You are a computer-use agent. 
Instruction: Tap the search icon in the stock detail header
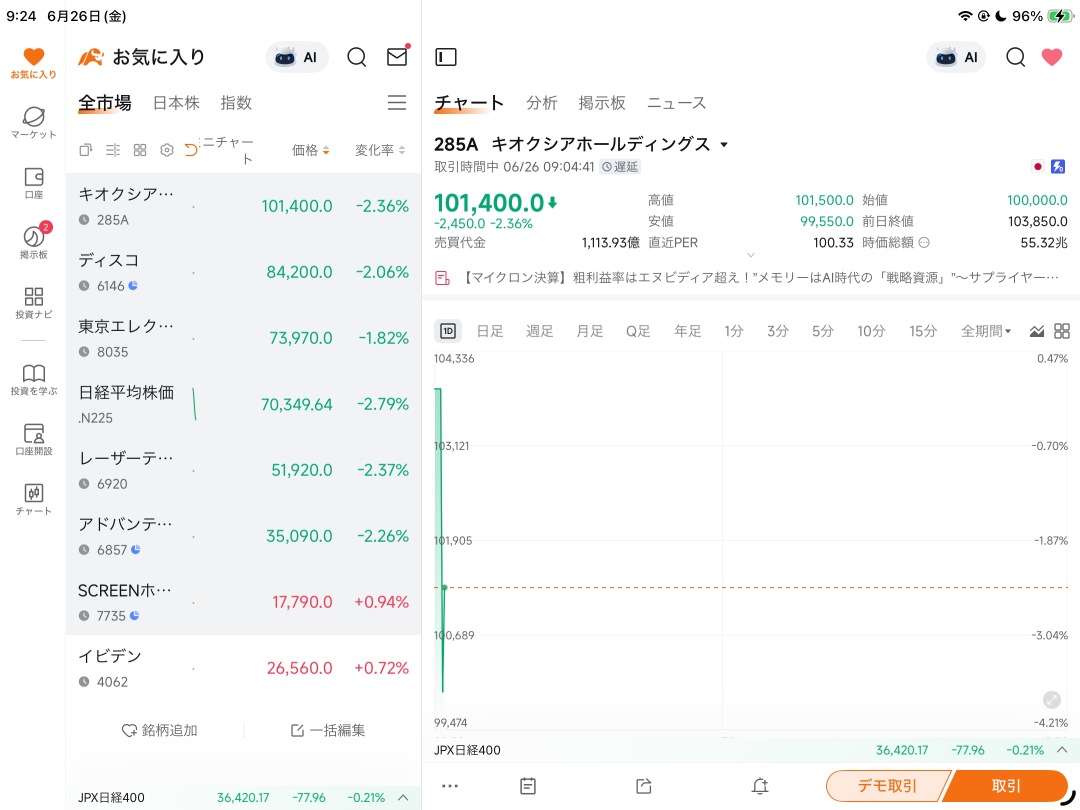(1015, 57)
